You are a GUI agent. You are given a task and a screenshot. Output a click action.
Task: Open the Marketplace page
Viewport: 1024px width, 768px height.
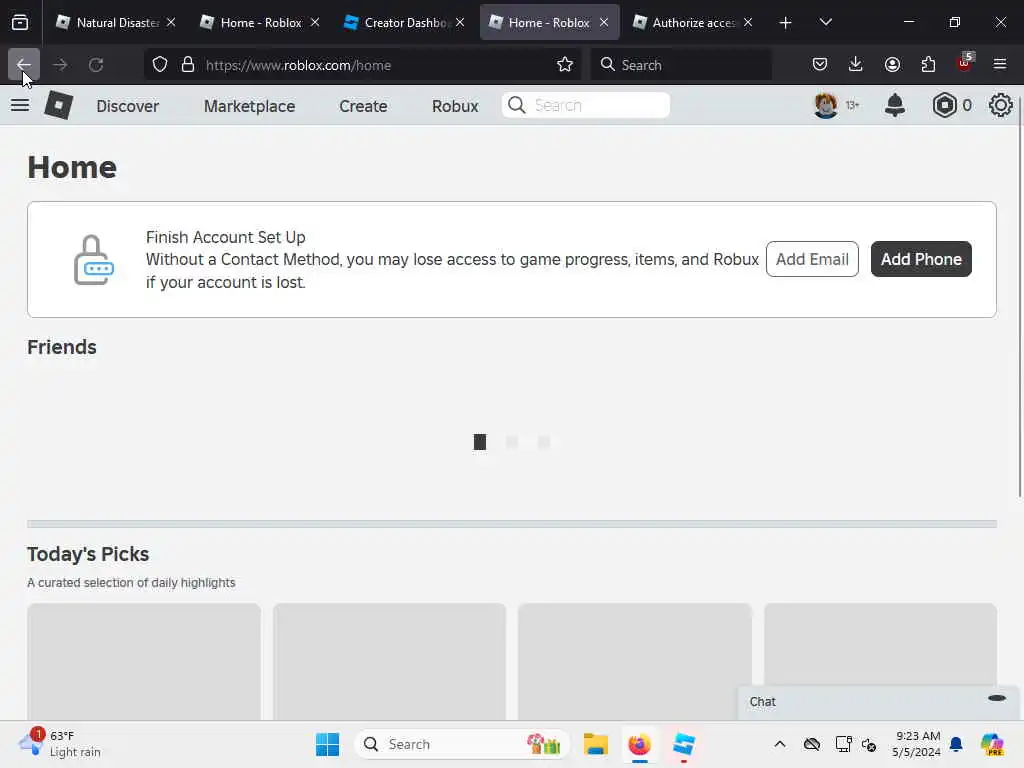coord(249,106)
